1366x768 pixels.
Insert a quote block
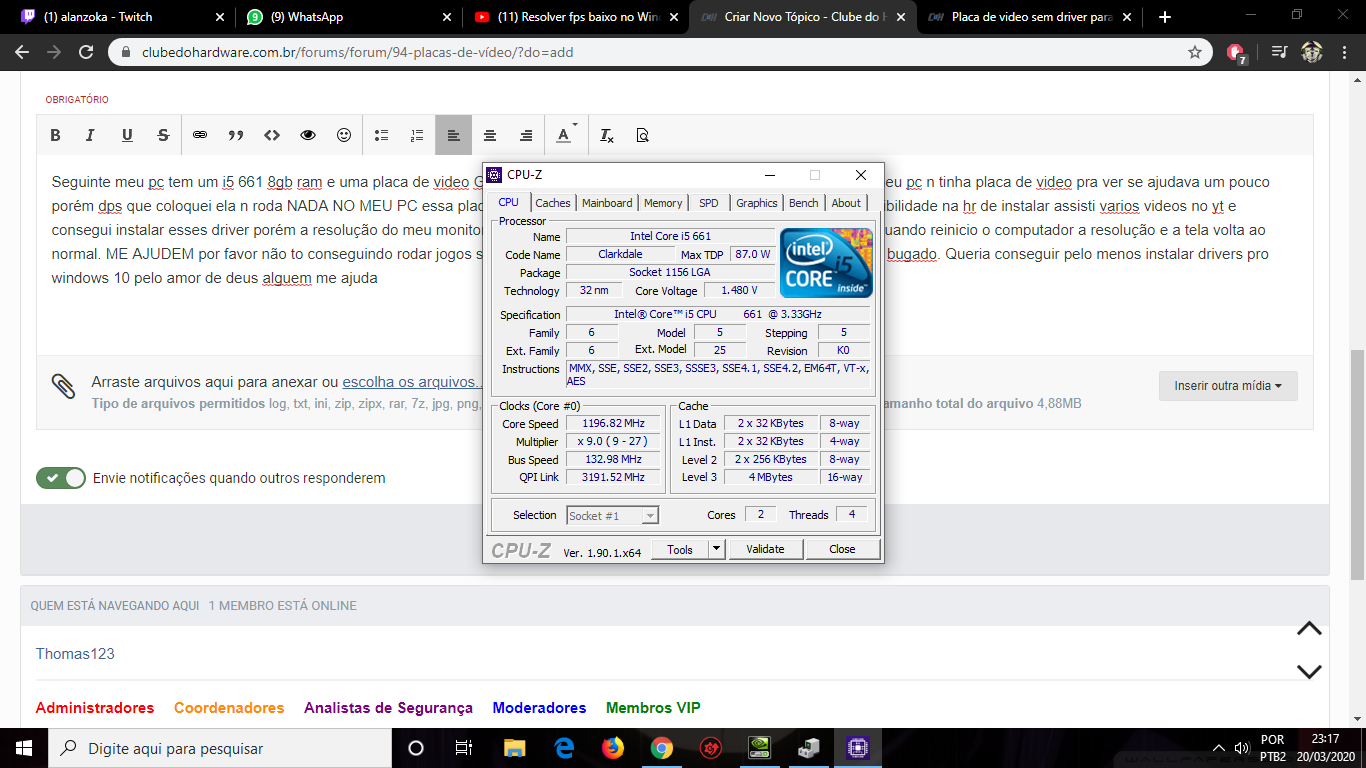point(236,135)
